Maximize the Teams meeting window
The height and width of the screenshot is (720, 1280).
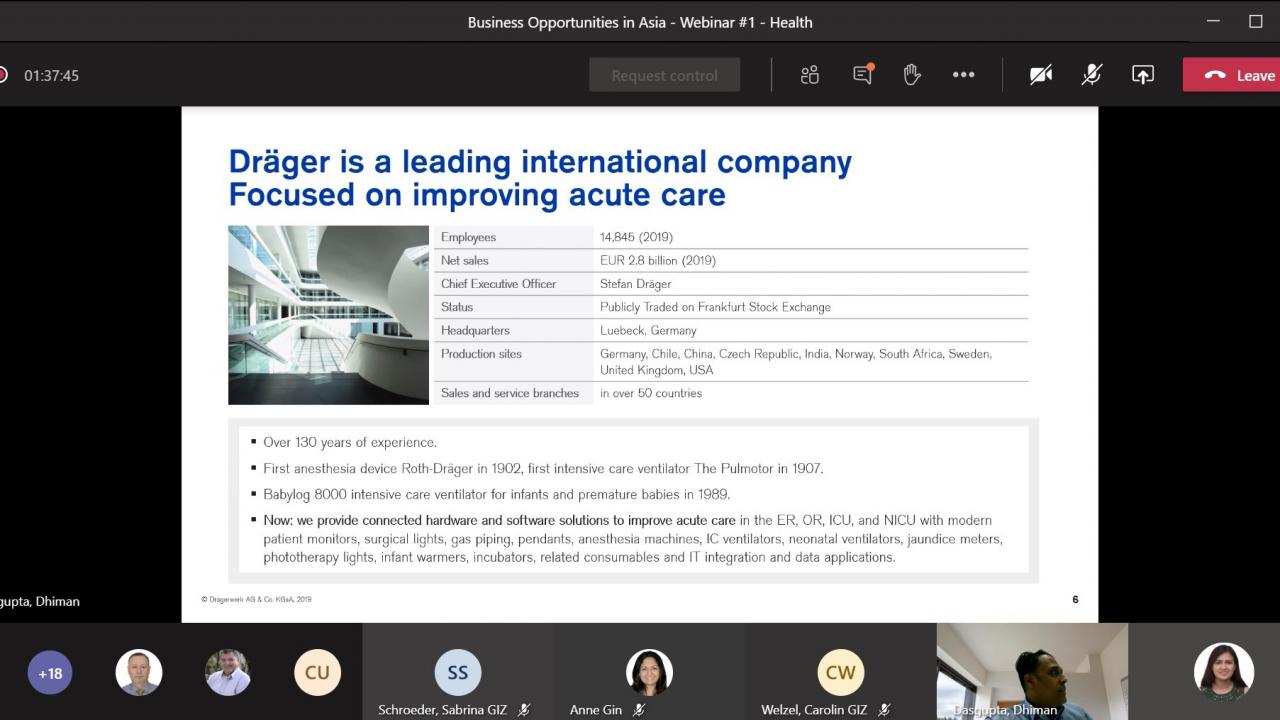[x=1256, y=21]
